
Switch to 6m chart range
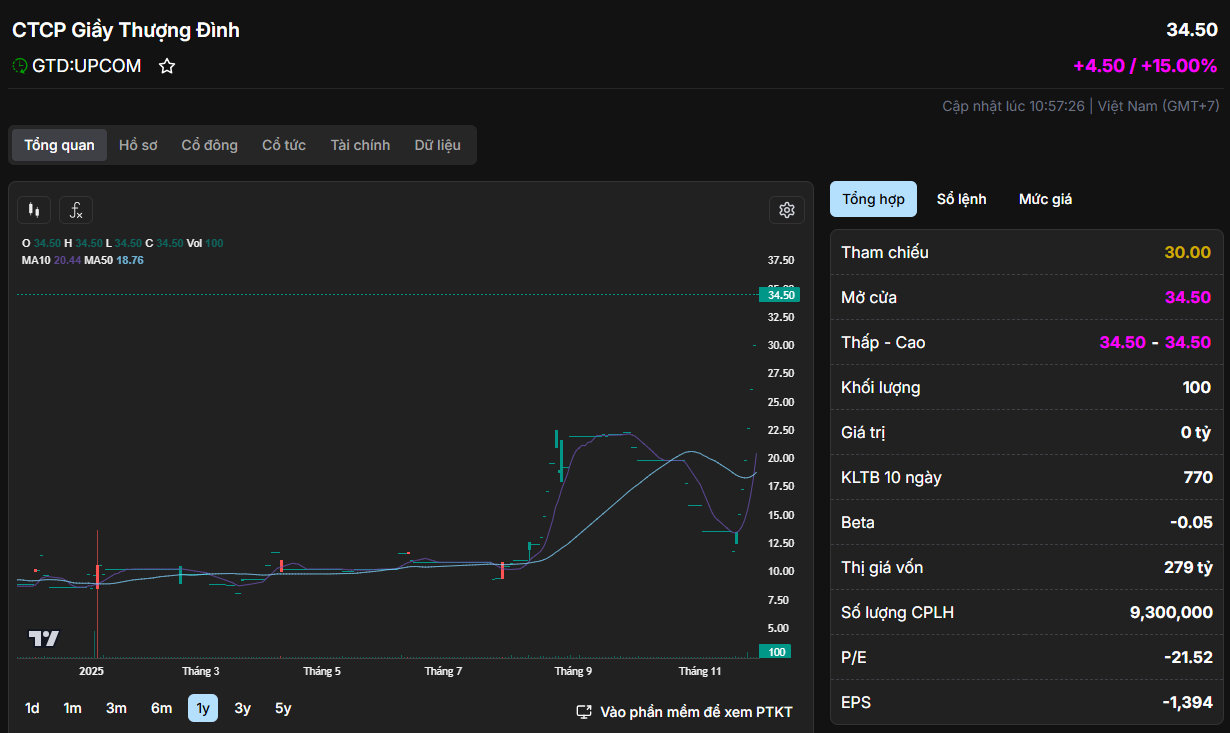tap(161, 708)
